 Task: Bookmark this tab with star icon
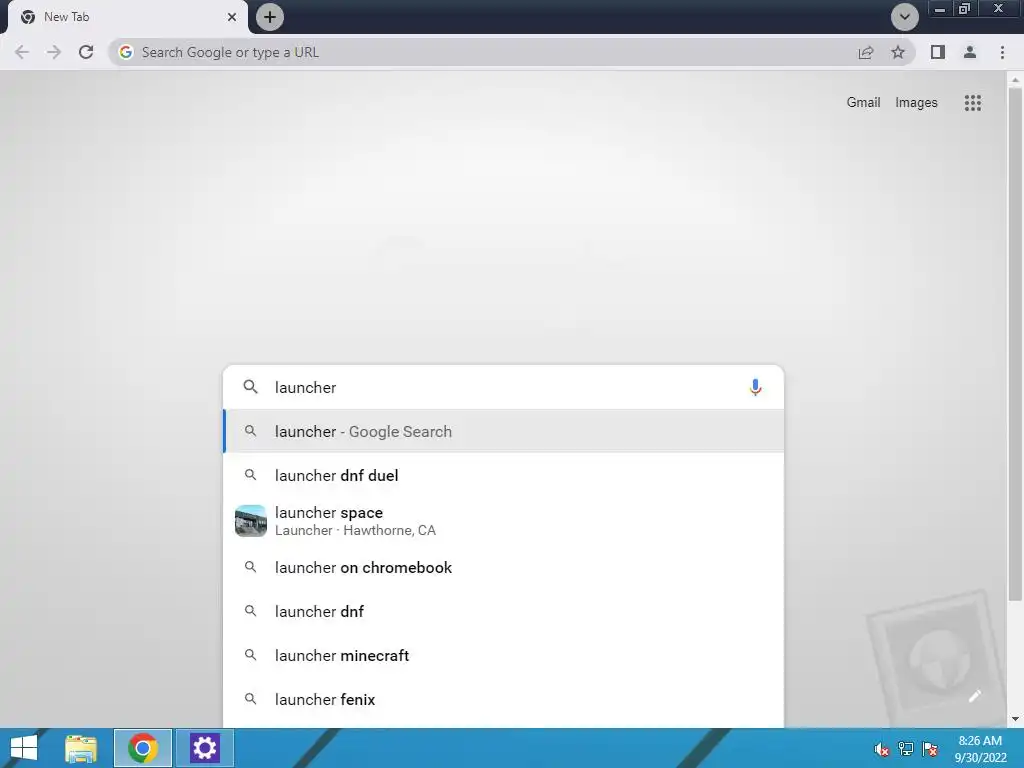click(898, 52)
